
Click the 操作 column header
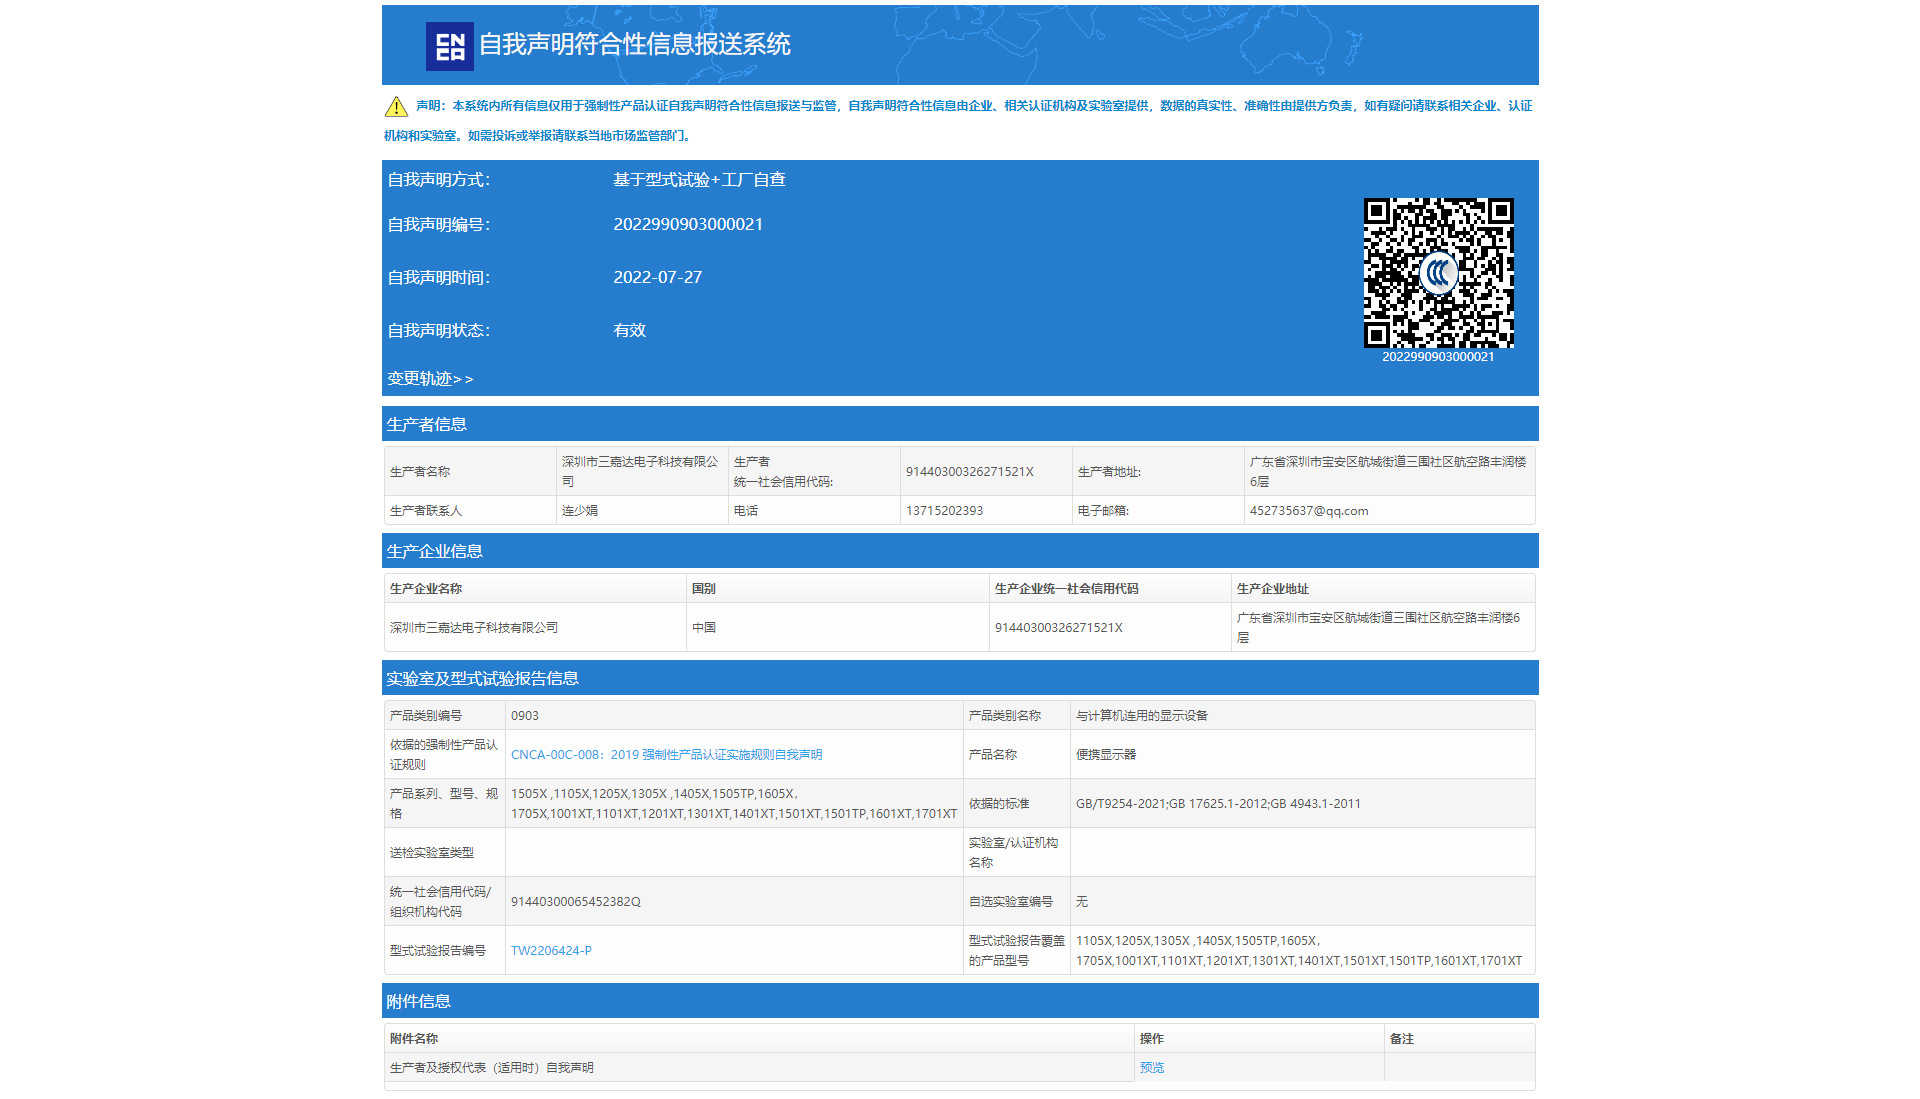[1151, 1039]
